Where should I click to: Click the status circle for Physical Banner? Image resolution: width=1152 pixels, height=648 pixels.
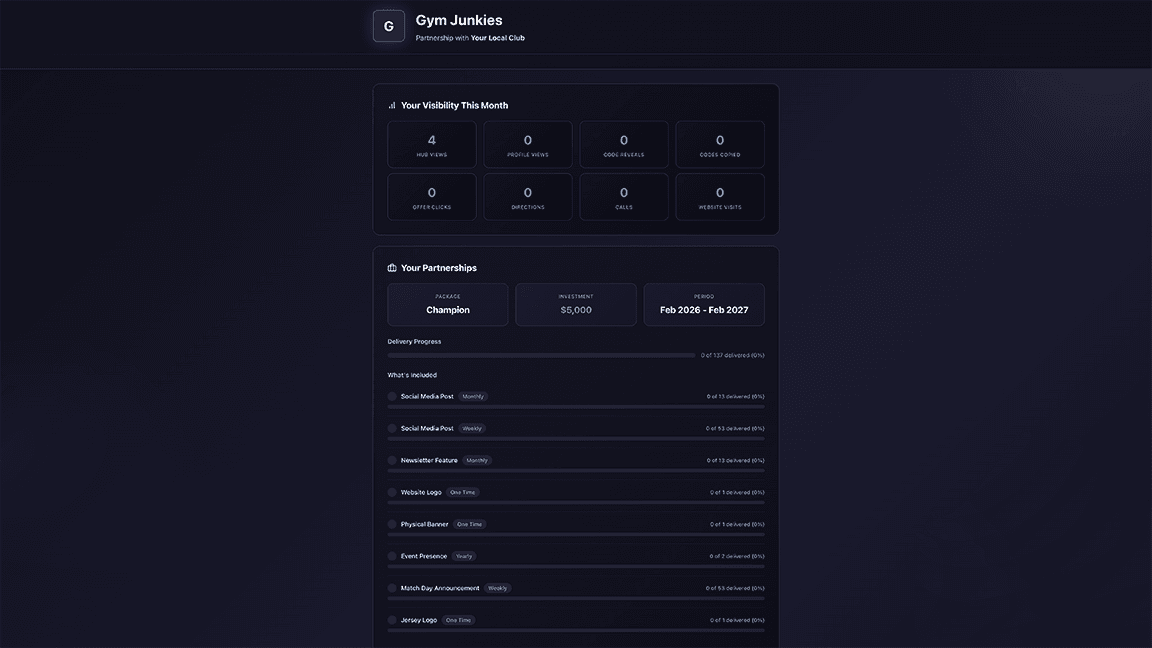[x=392, y=524]
